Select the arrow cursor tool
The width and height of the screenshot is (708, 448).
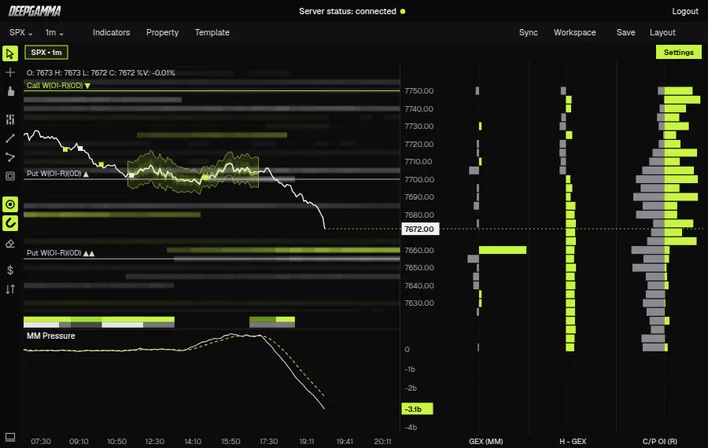pyautogui.click(x=10, y=54)
